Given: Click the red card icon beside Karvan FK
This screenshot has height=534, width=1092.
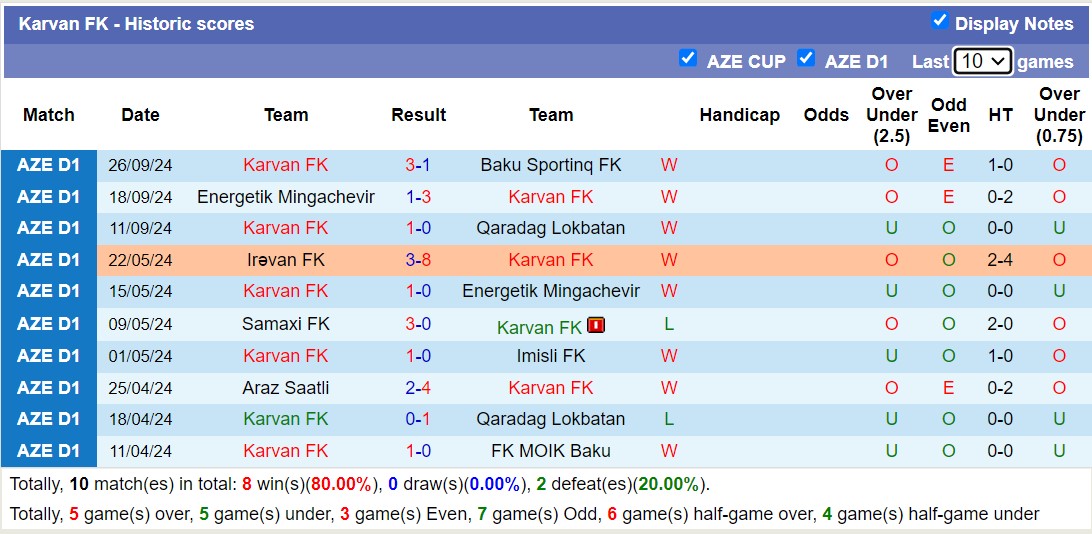Looking at the screenshot, I should [x=596, y=325].
